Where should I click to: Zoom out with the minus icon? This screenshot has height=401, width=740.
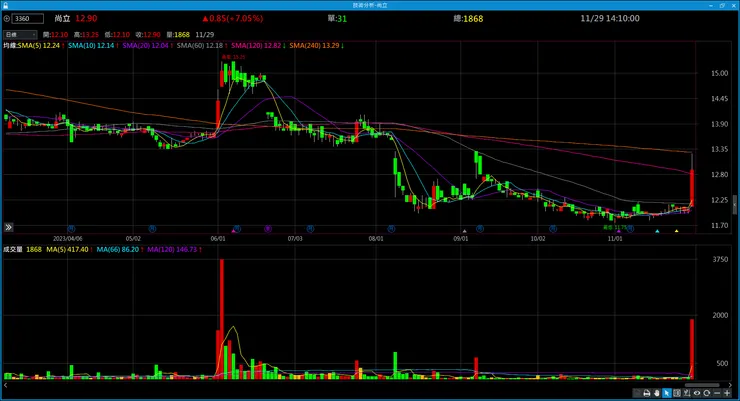pyautogui.click(x=717, y=393)
